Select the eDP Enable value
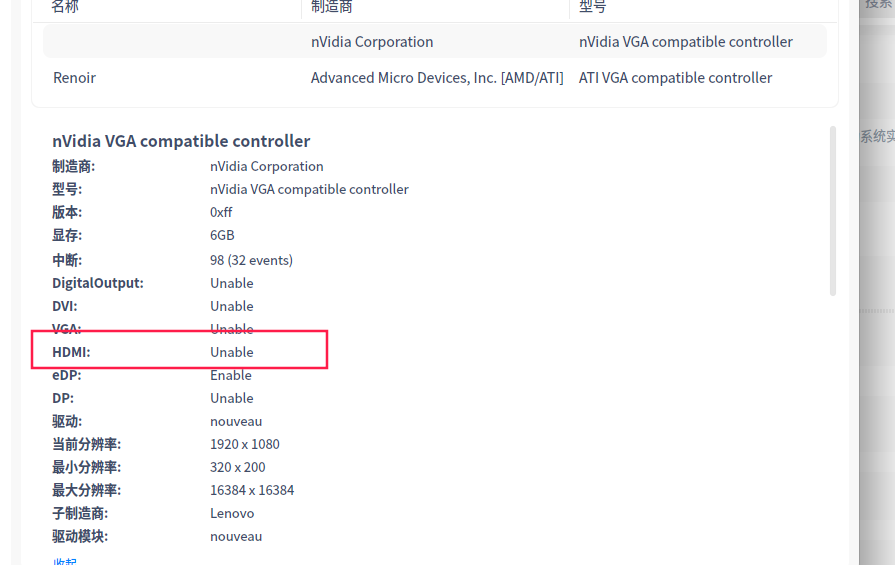 231,375
